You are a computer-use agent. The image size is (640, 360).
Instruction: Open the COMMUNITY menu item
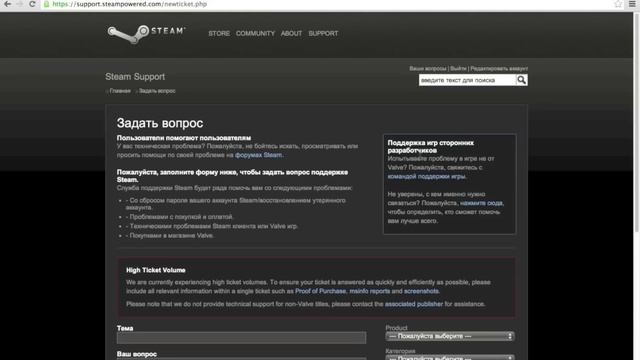[x=255, y=33]
